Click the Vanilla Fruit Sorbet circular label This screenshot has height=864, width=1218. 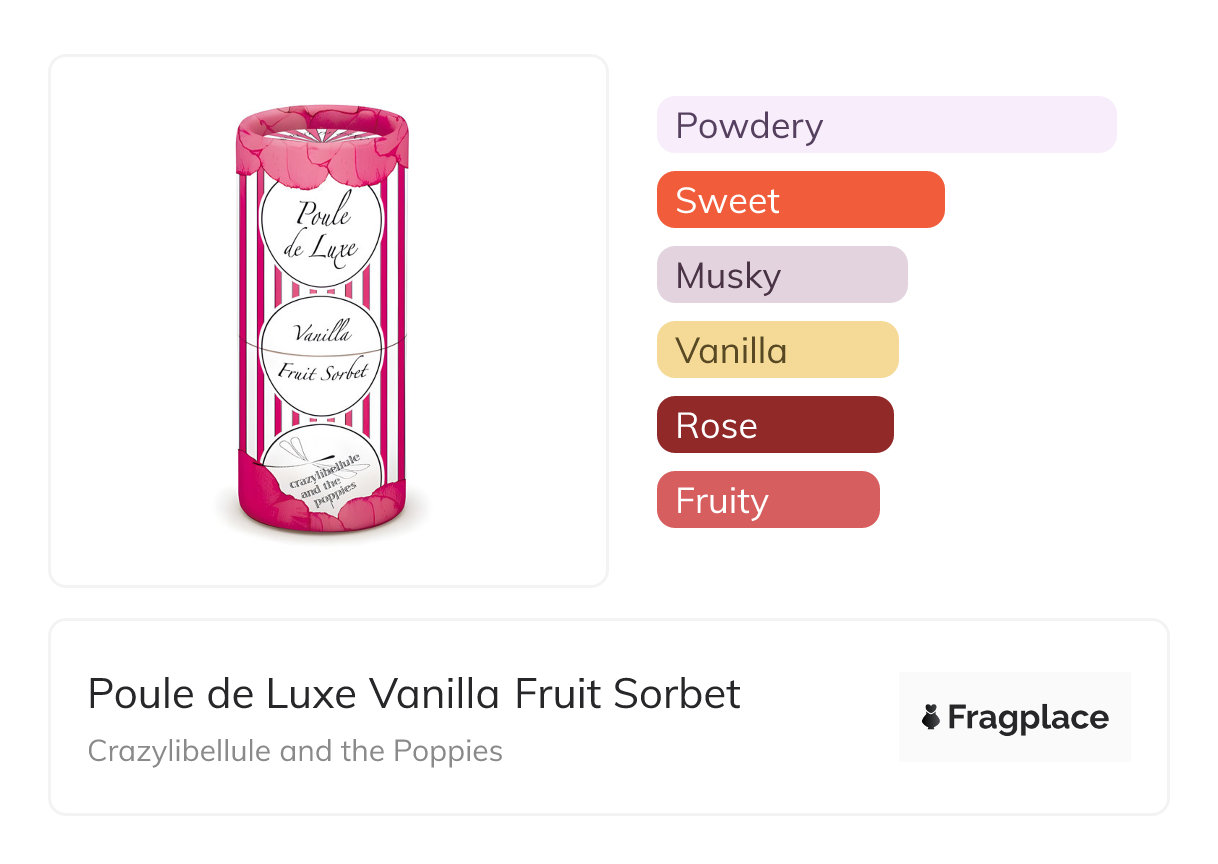click(x=321, y=355)
